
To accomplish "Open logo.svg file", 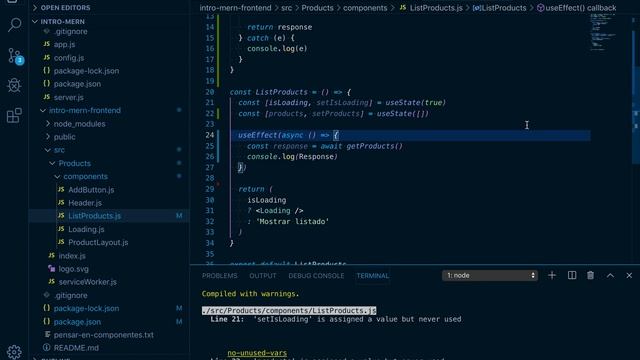I will tap(73, 269).
